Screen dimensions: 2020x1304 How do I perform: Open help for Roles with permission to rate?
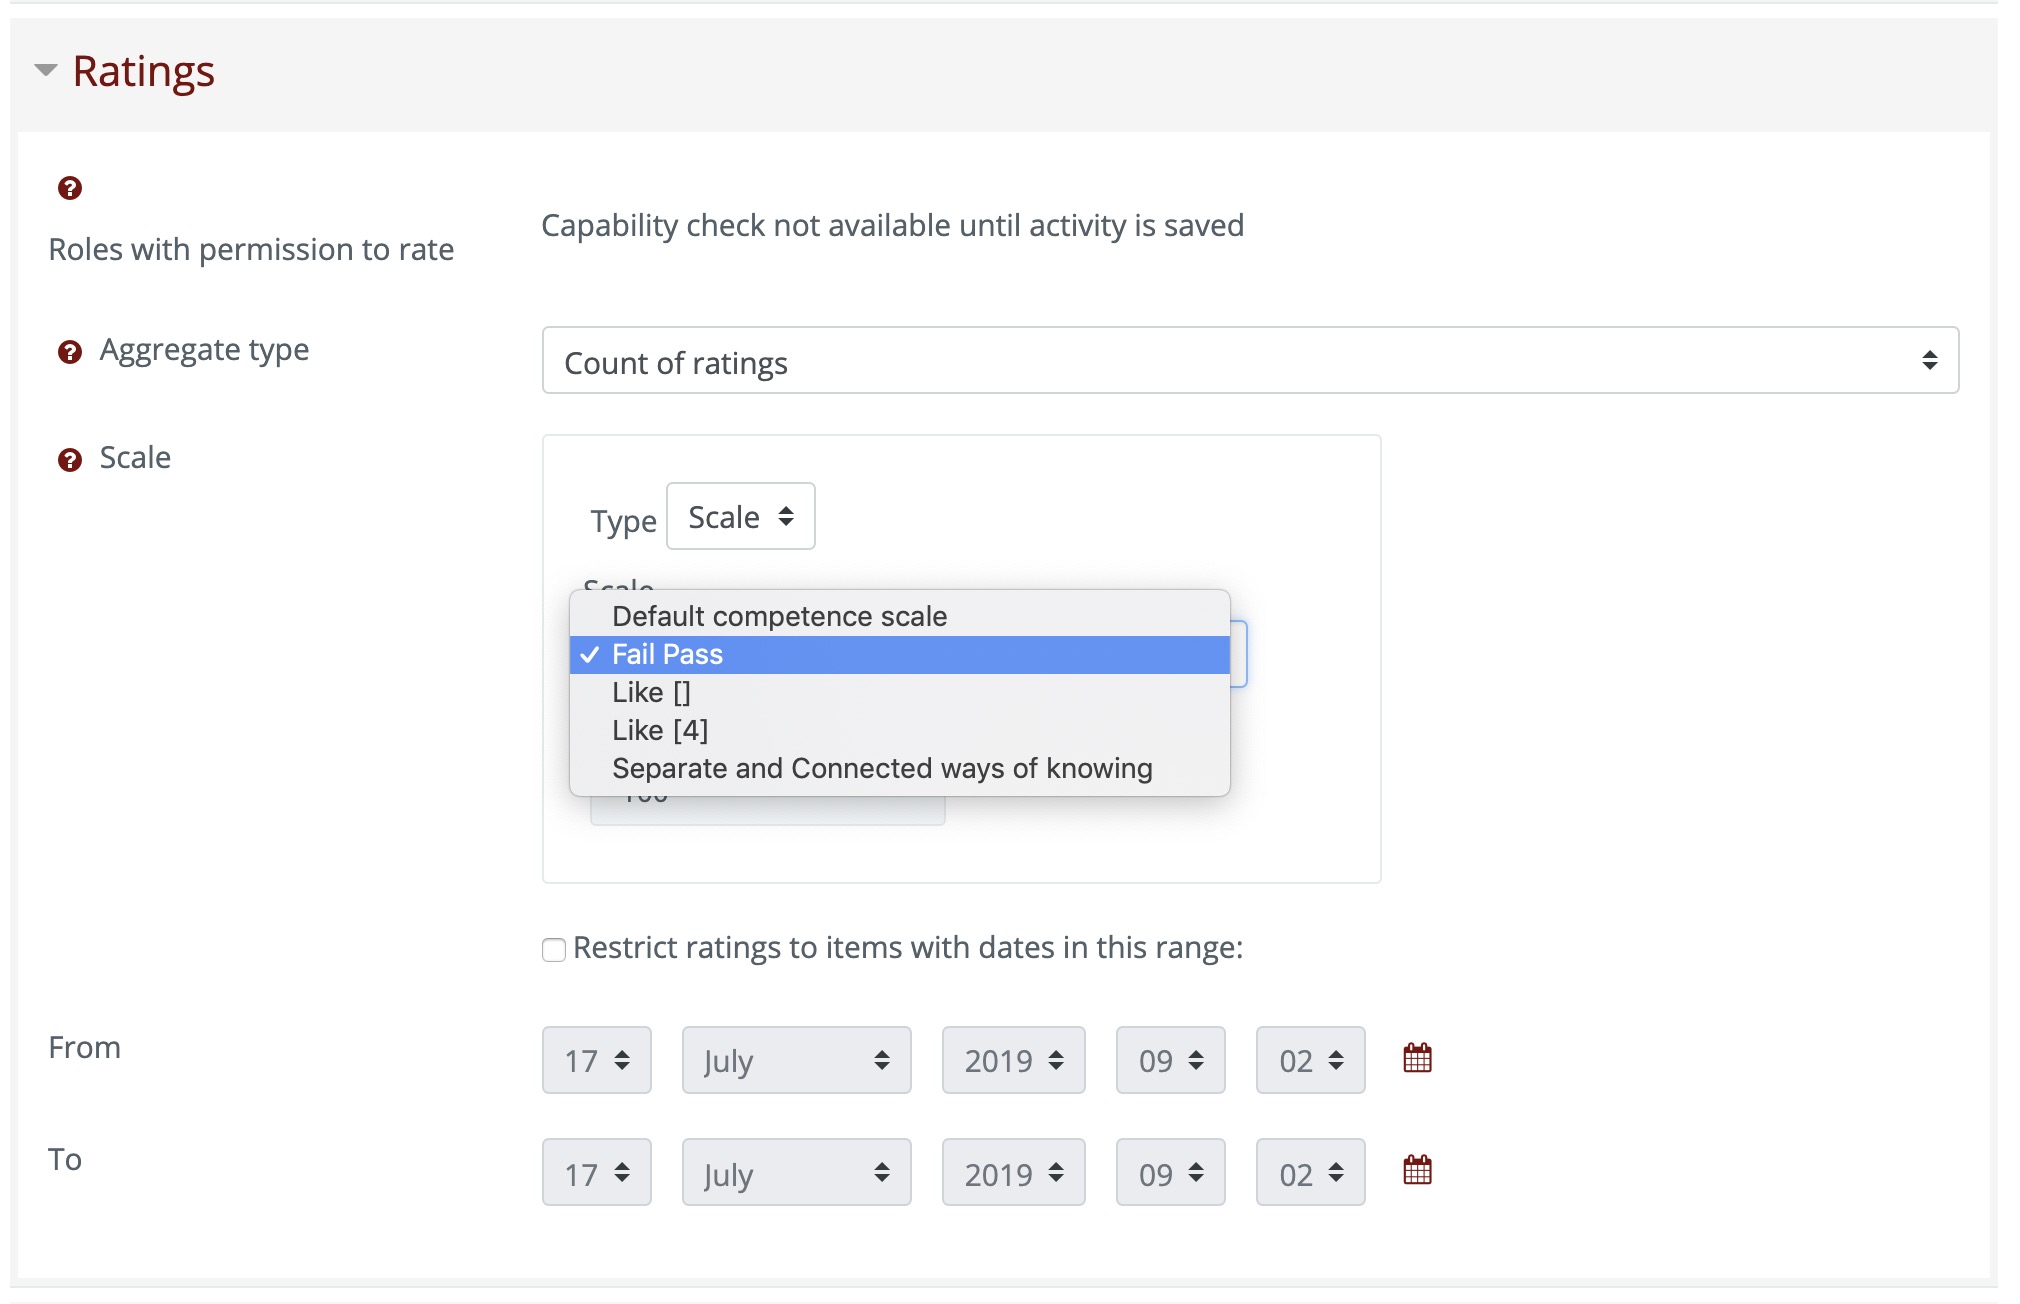coord(68,188)
